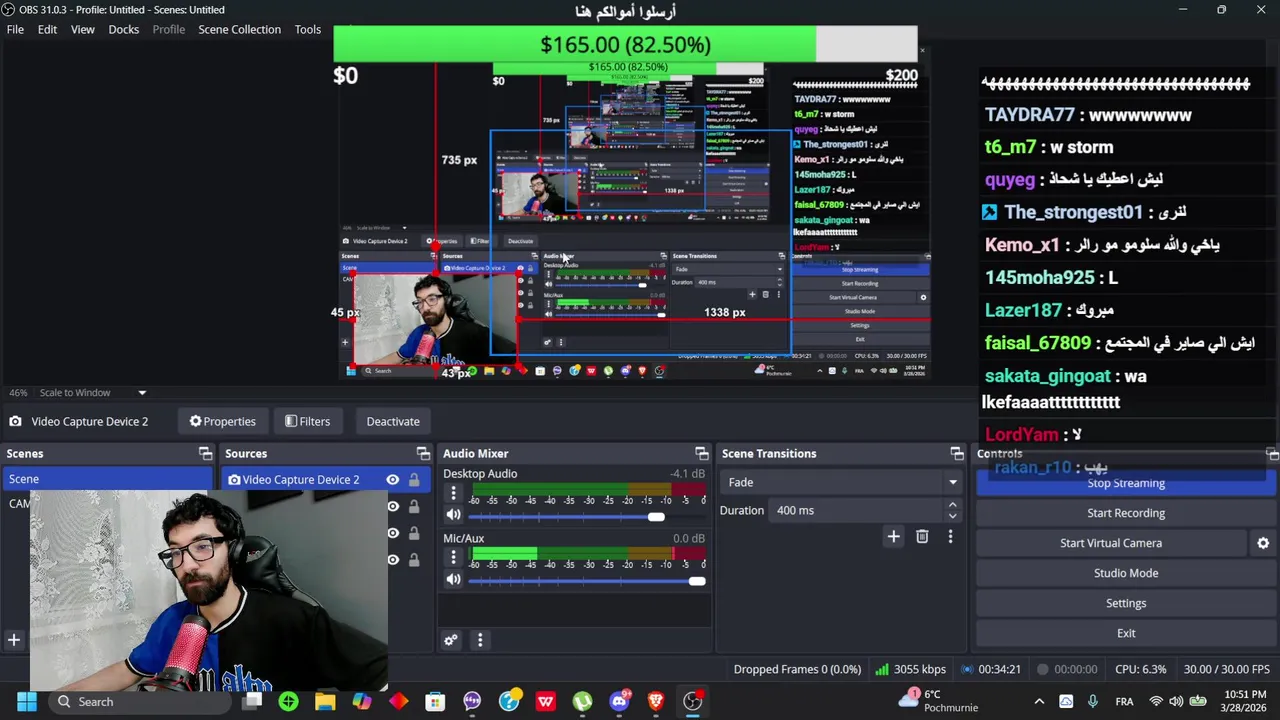Open the Tools menu
The height and width of the screenshot is (720, 1280).
click(308, 29)
